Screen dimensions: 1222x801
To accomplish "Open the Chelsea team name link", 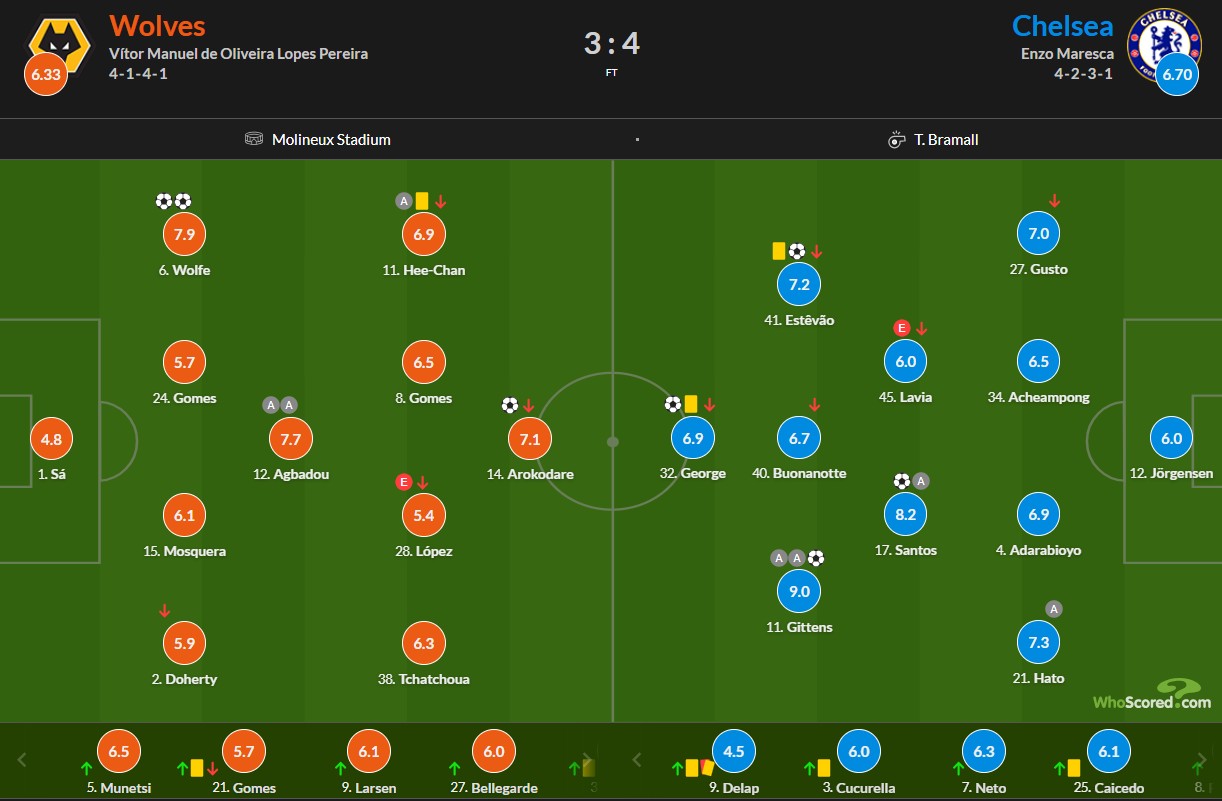I will coord(1062,25).
